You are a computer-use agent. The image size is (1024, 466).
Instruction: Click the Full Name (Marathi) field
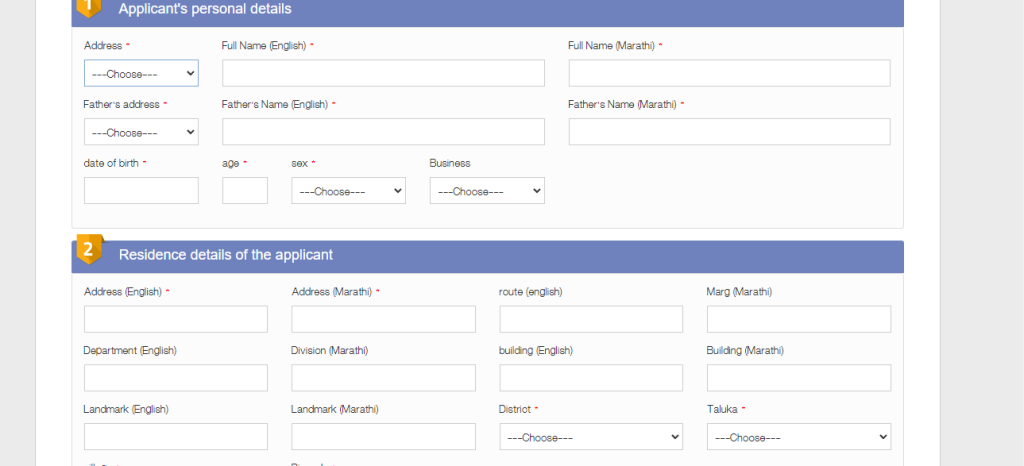pos(729,74)
